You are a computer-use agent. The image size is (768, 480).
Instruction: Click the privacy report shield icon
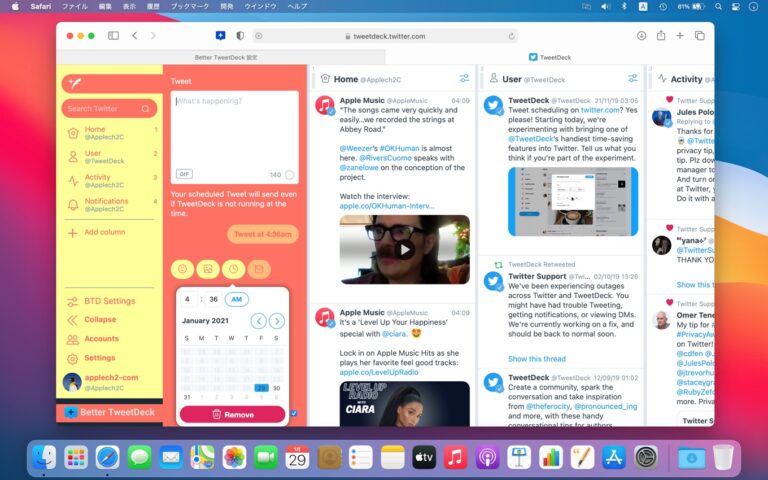pos(240,36)
